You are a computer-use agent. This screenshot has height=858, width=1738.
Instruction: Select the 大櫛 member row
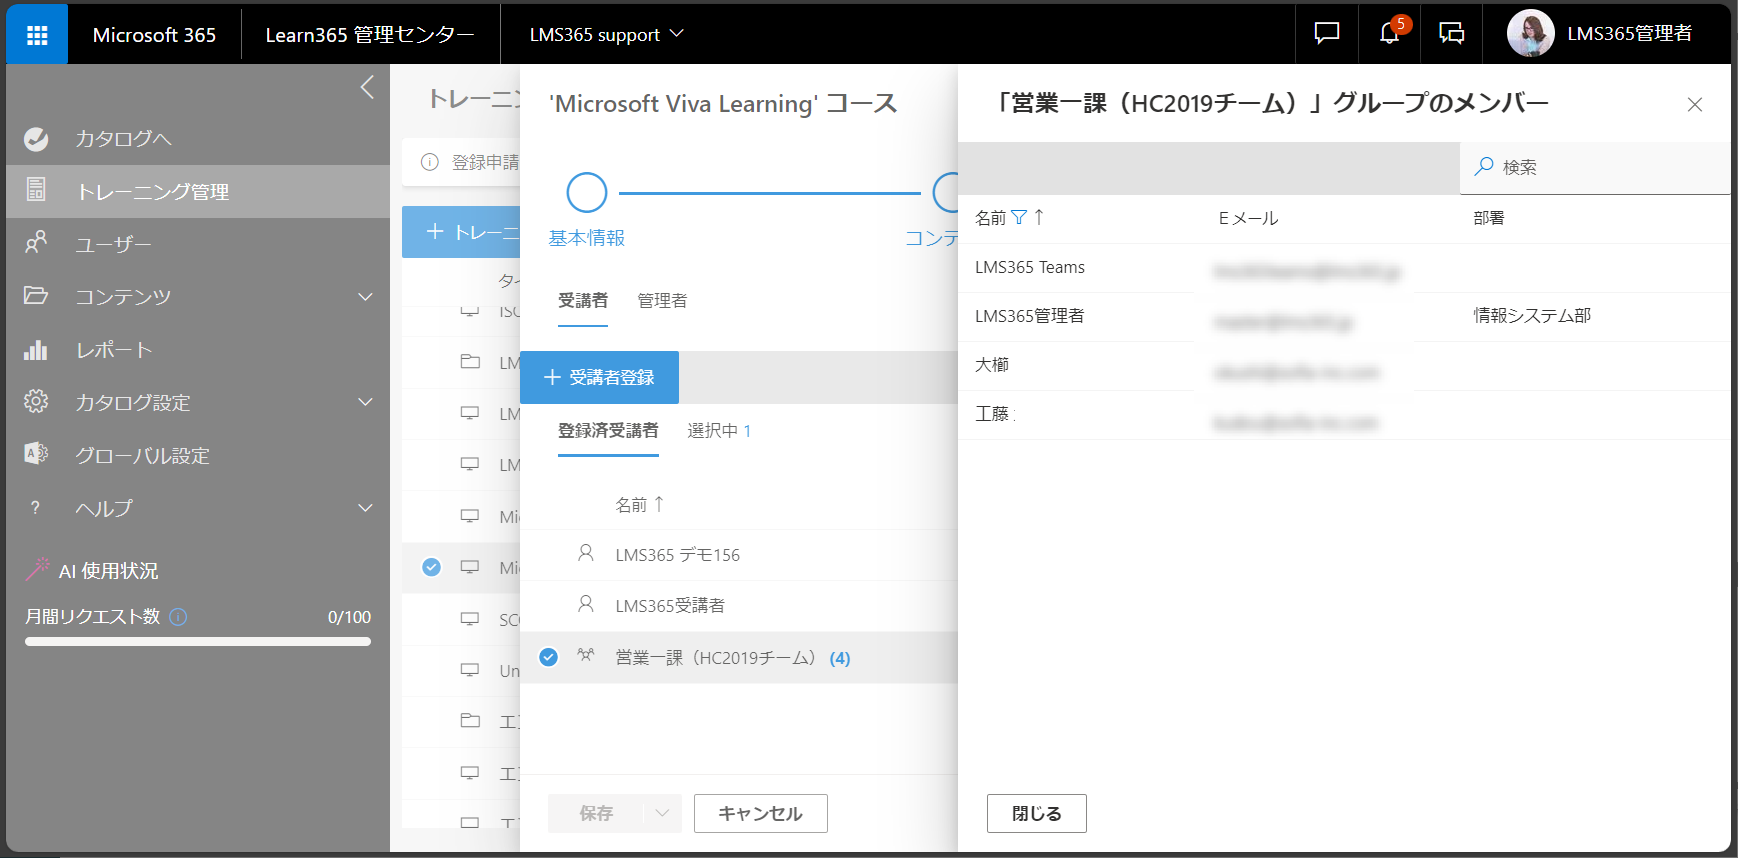click(x=1344, y=366)
